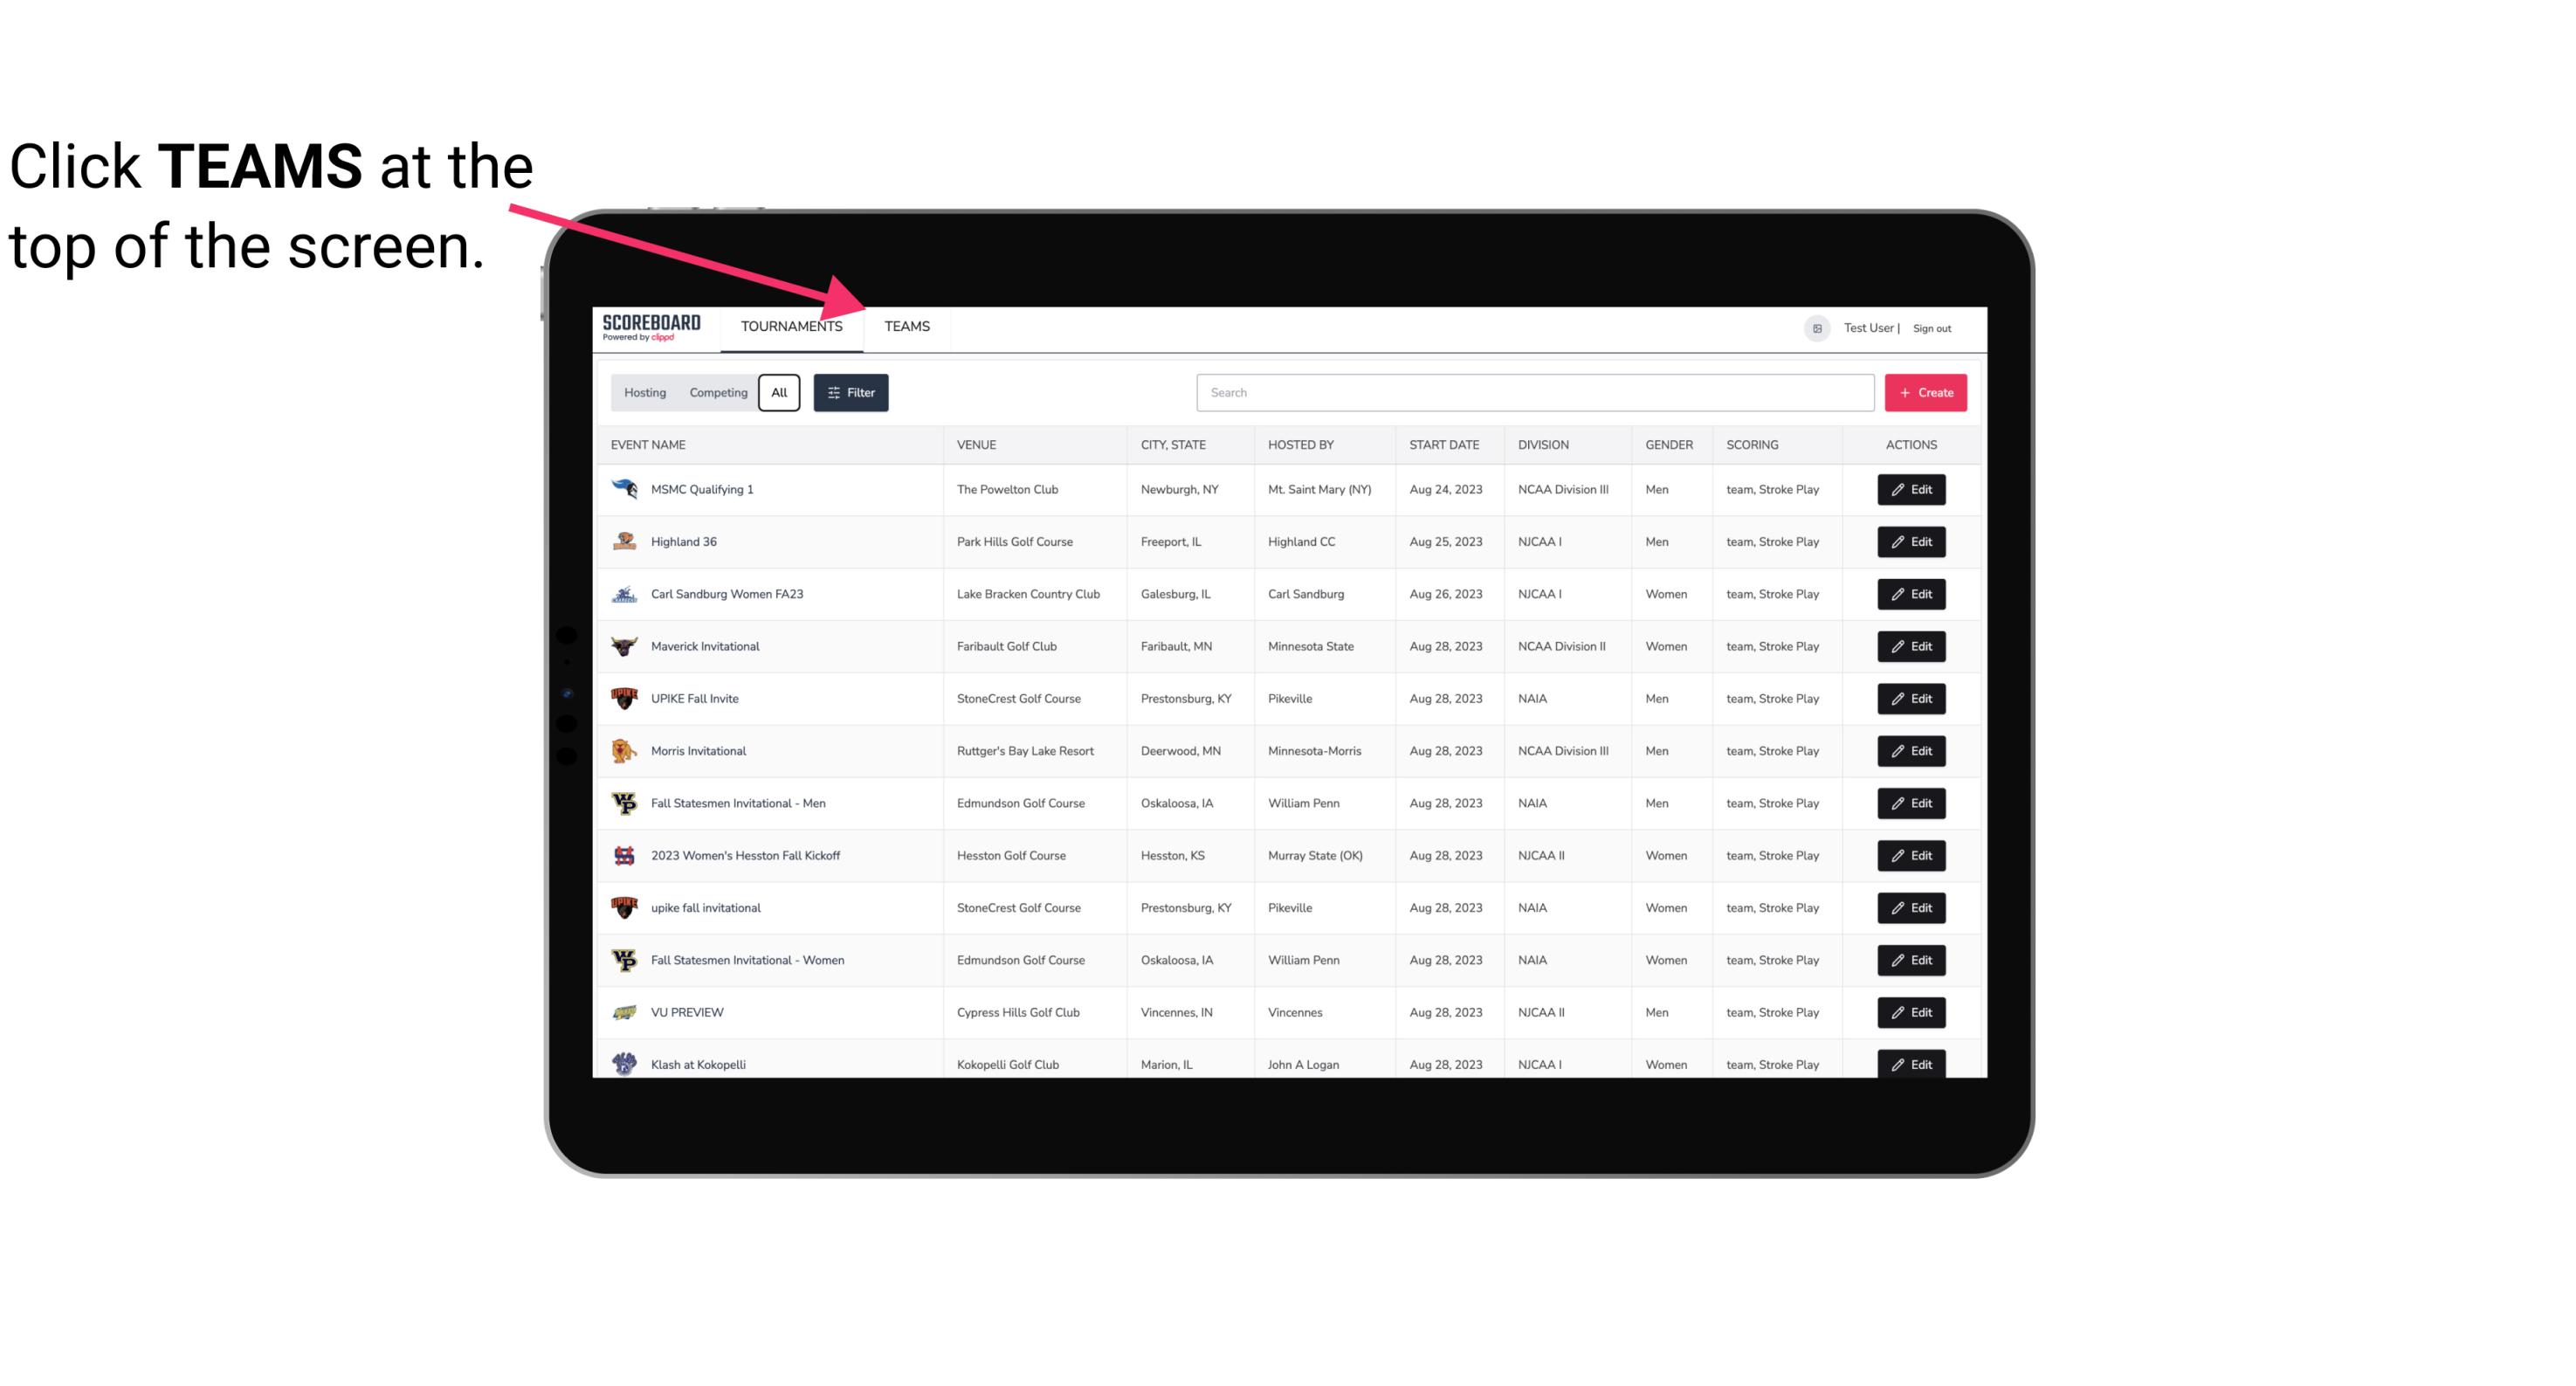Expand the Filter options dropdown
The image size is (2576, 1386).
(850, 393)
